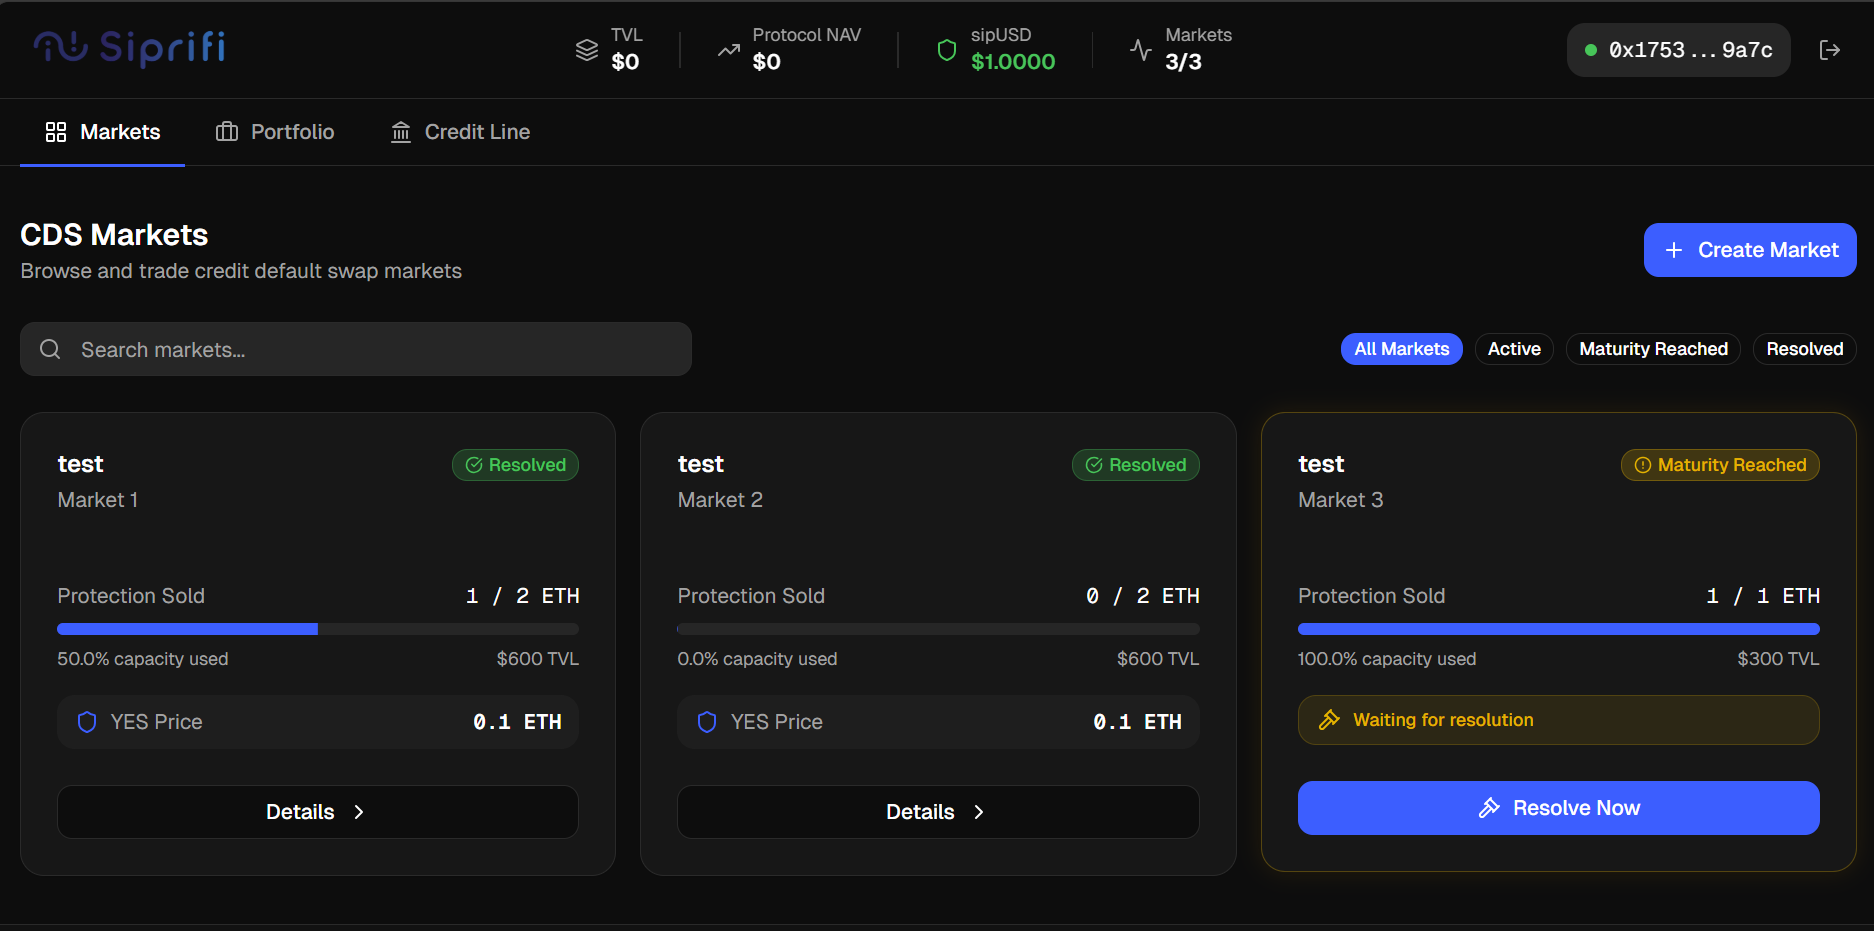Filter by Maturity Reached markets

click(x=1652, y=349)
